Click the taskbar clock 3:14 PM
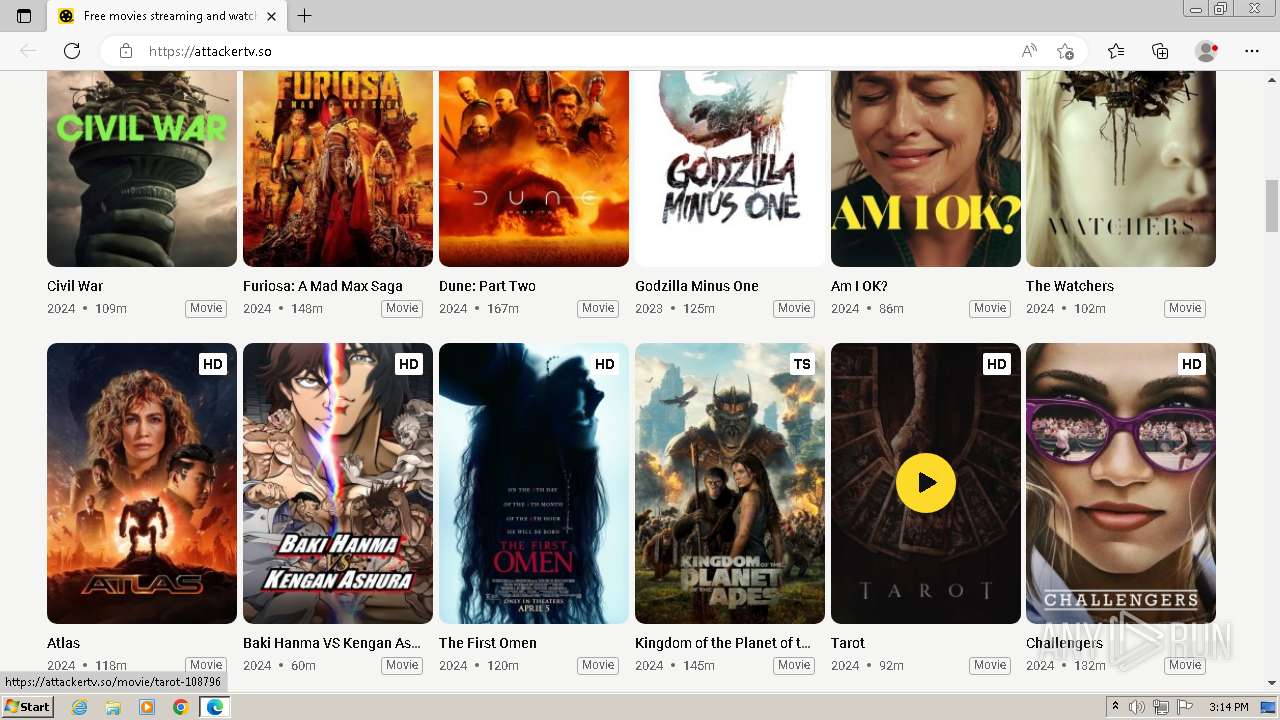Image resolution: width=1280 pixels, height=720 pixels. click(x=1229, y=707)
